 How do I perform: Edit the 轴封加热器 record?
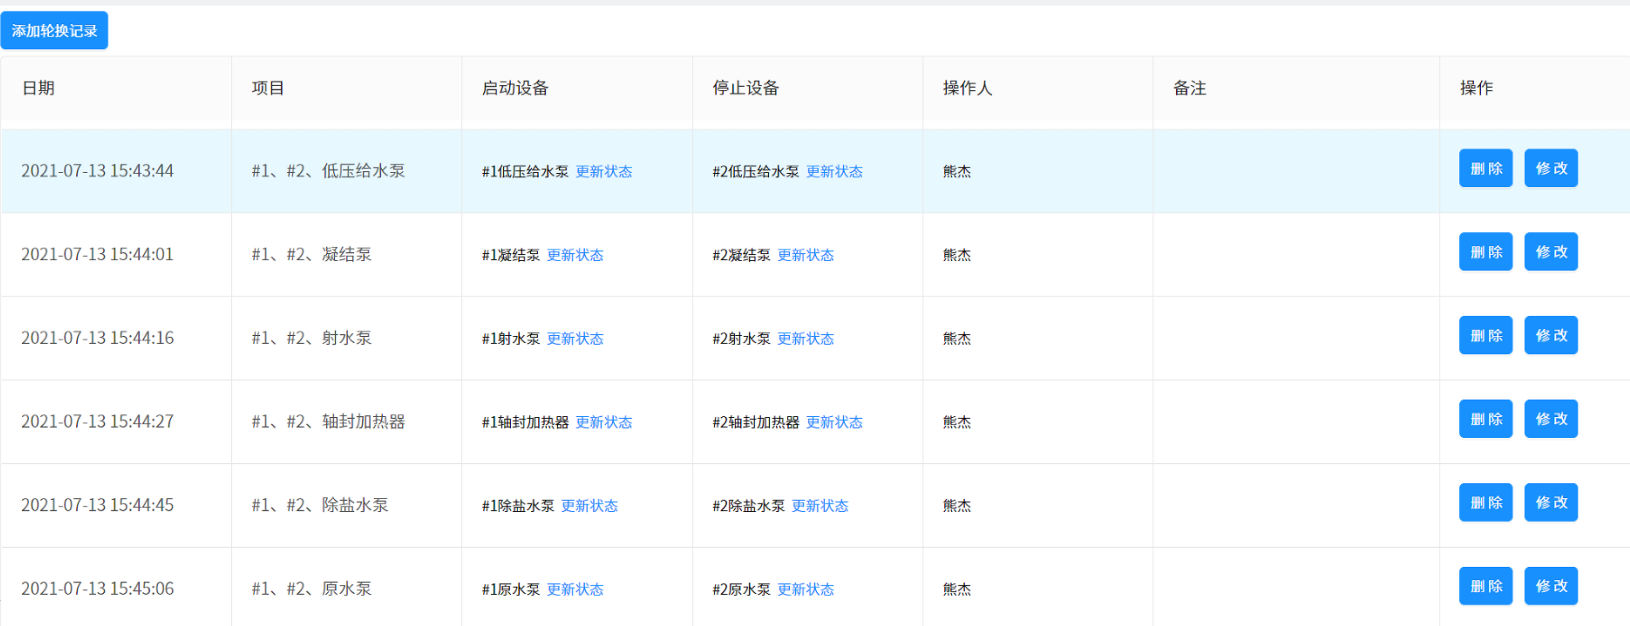1550,419
